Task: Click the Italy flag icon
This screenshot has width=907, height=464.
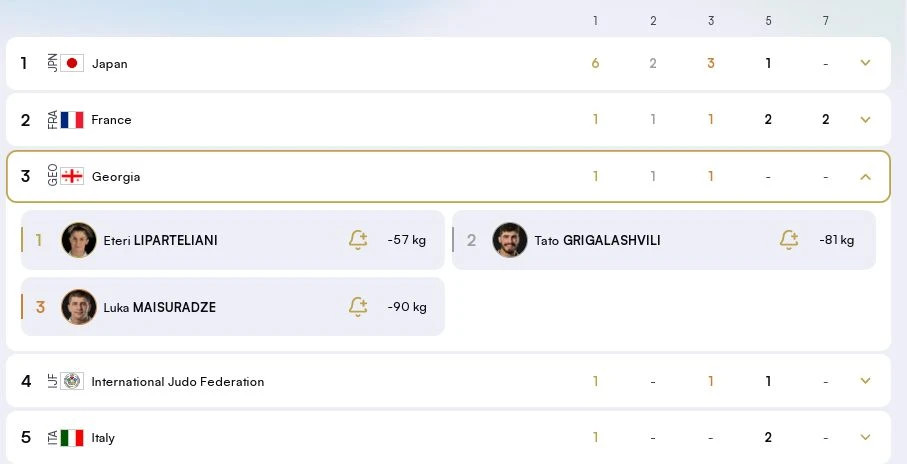Action: coord(72,437)
